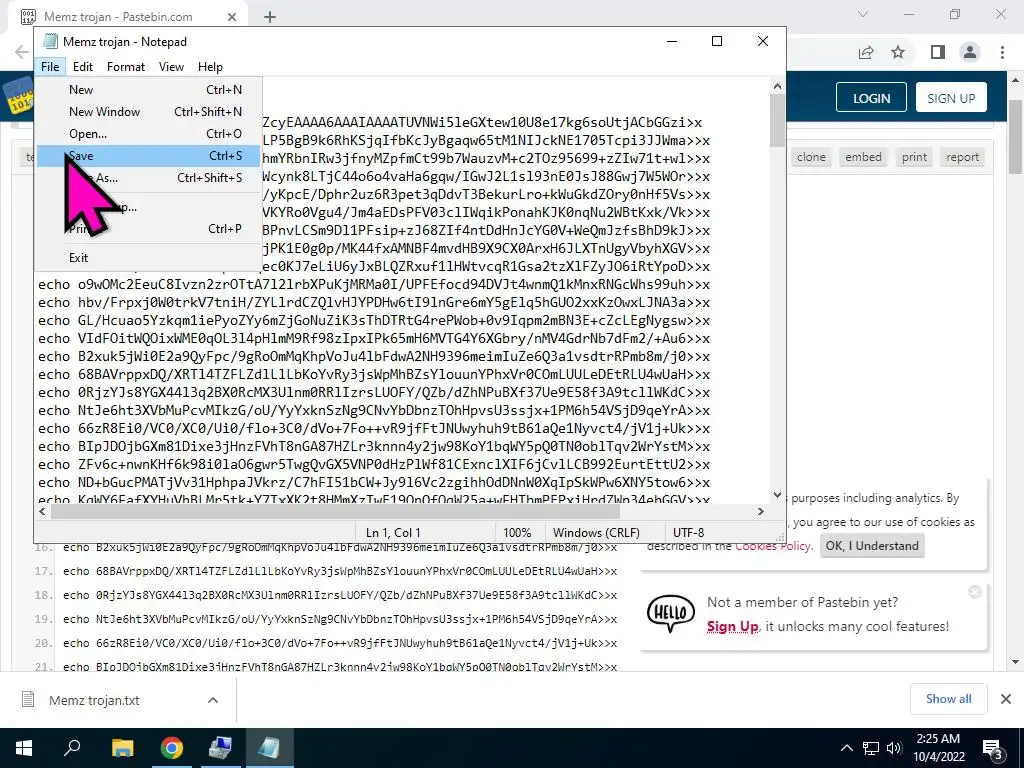This screenshot has width=1024, height=768.
Task: Click the print button on Pastebin
Action: (x=914, y=157)
